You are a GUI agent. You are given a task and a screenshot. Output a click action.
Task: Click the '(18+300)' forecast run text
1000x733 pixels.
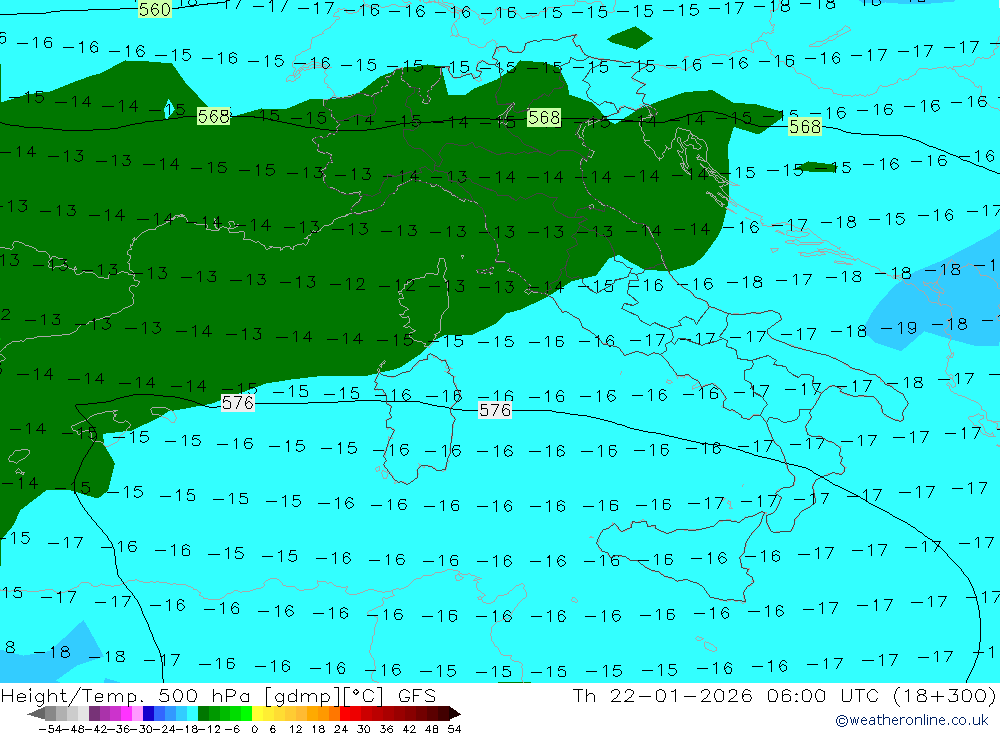[x=945, y=695]
